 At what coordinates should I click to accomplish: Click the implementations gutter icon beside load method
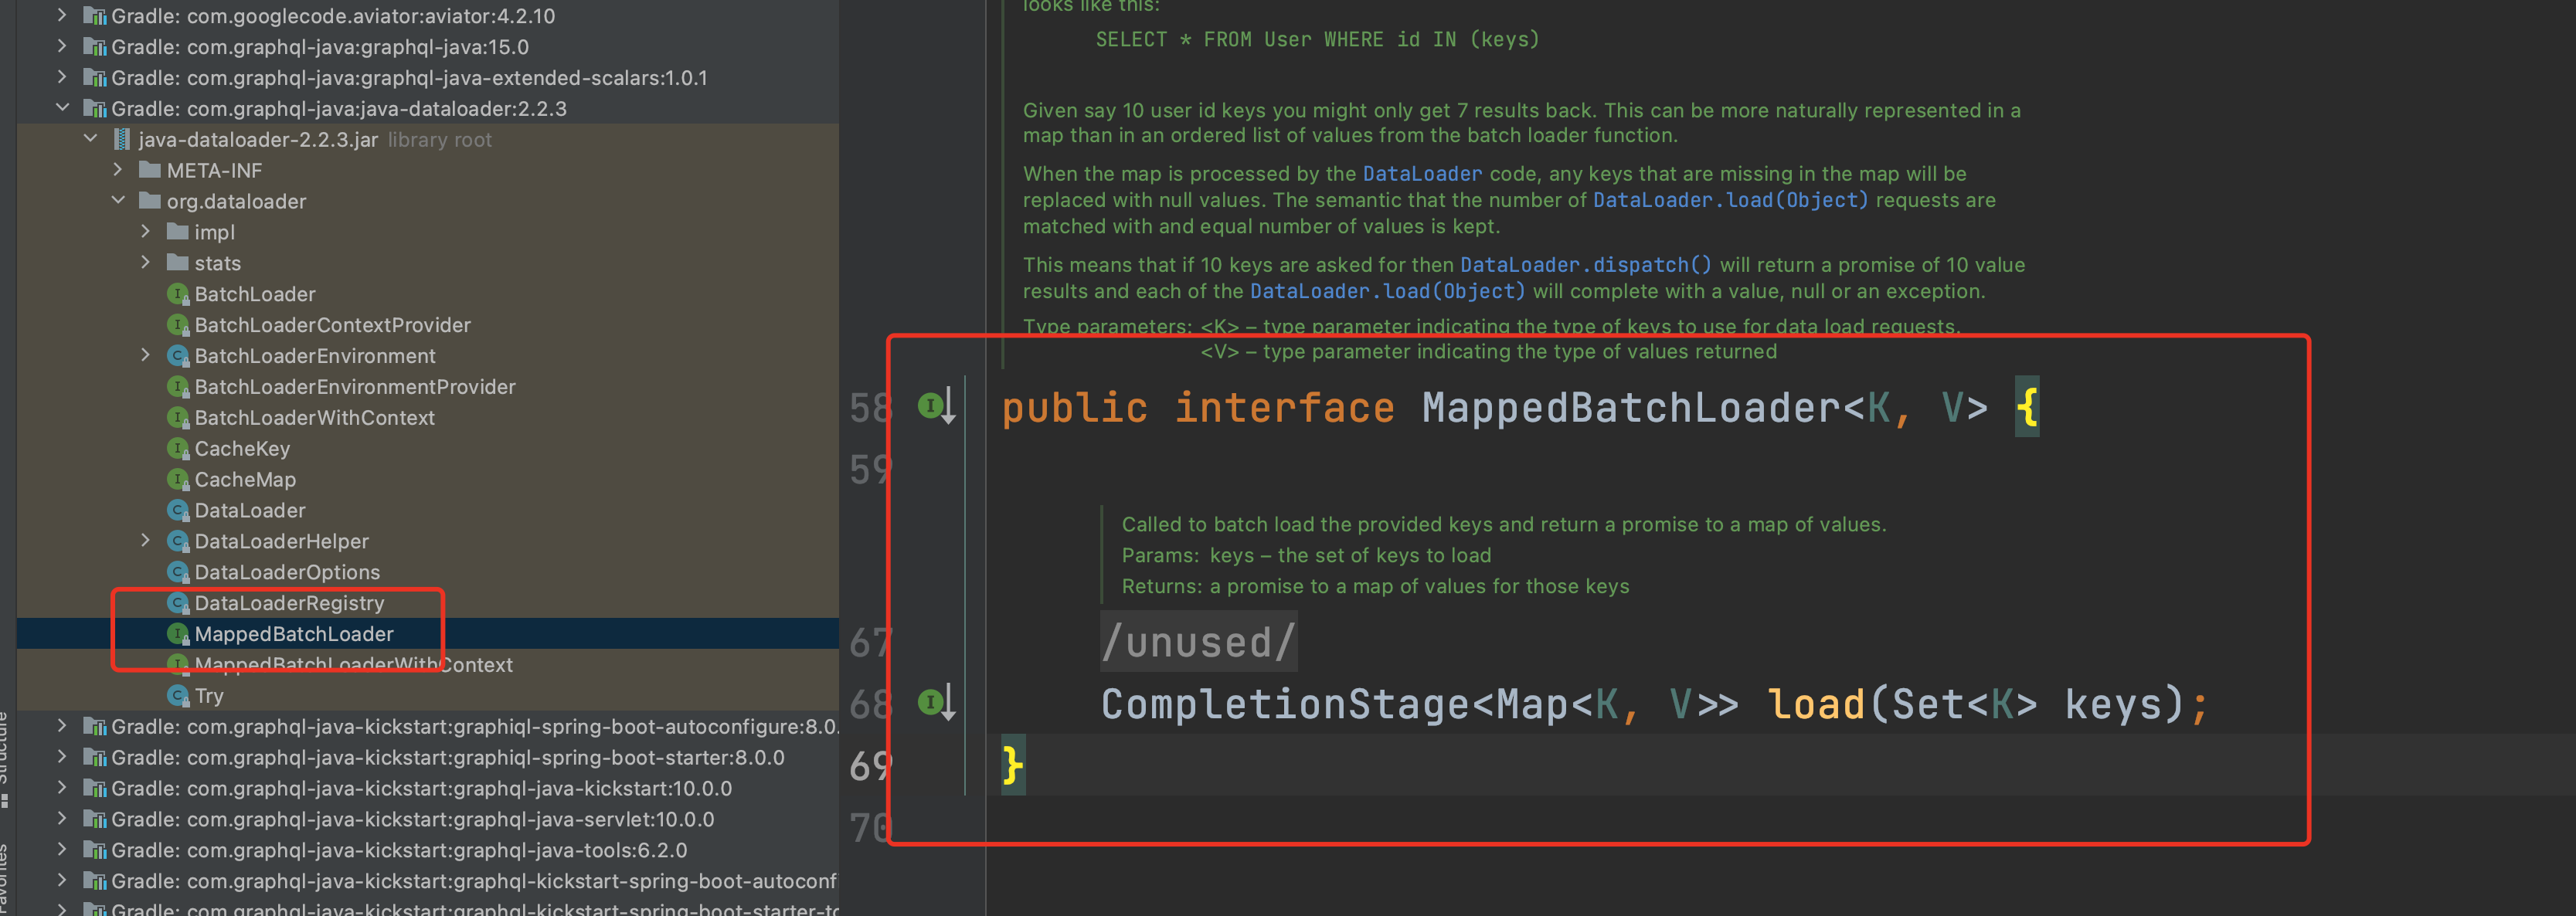coord(936,703)
